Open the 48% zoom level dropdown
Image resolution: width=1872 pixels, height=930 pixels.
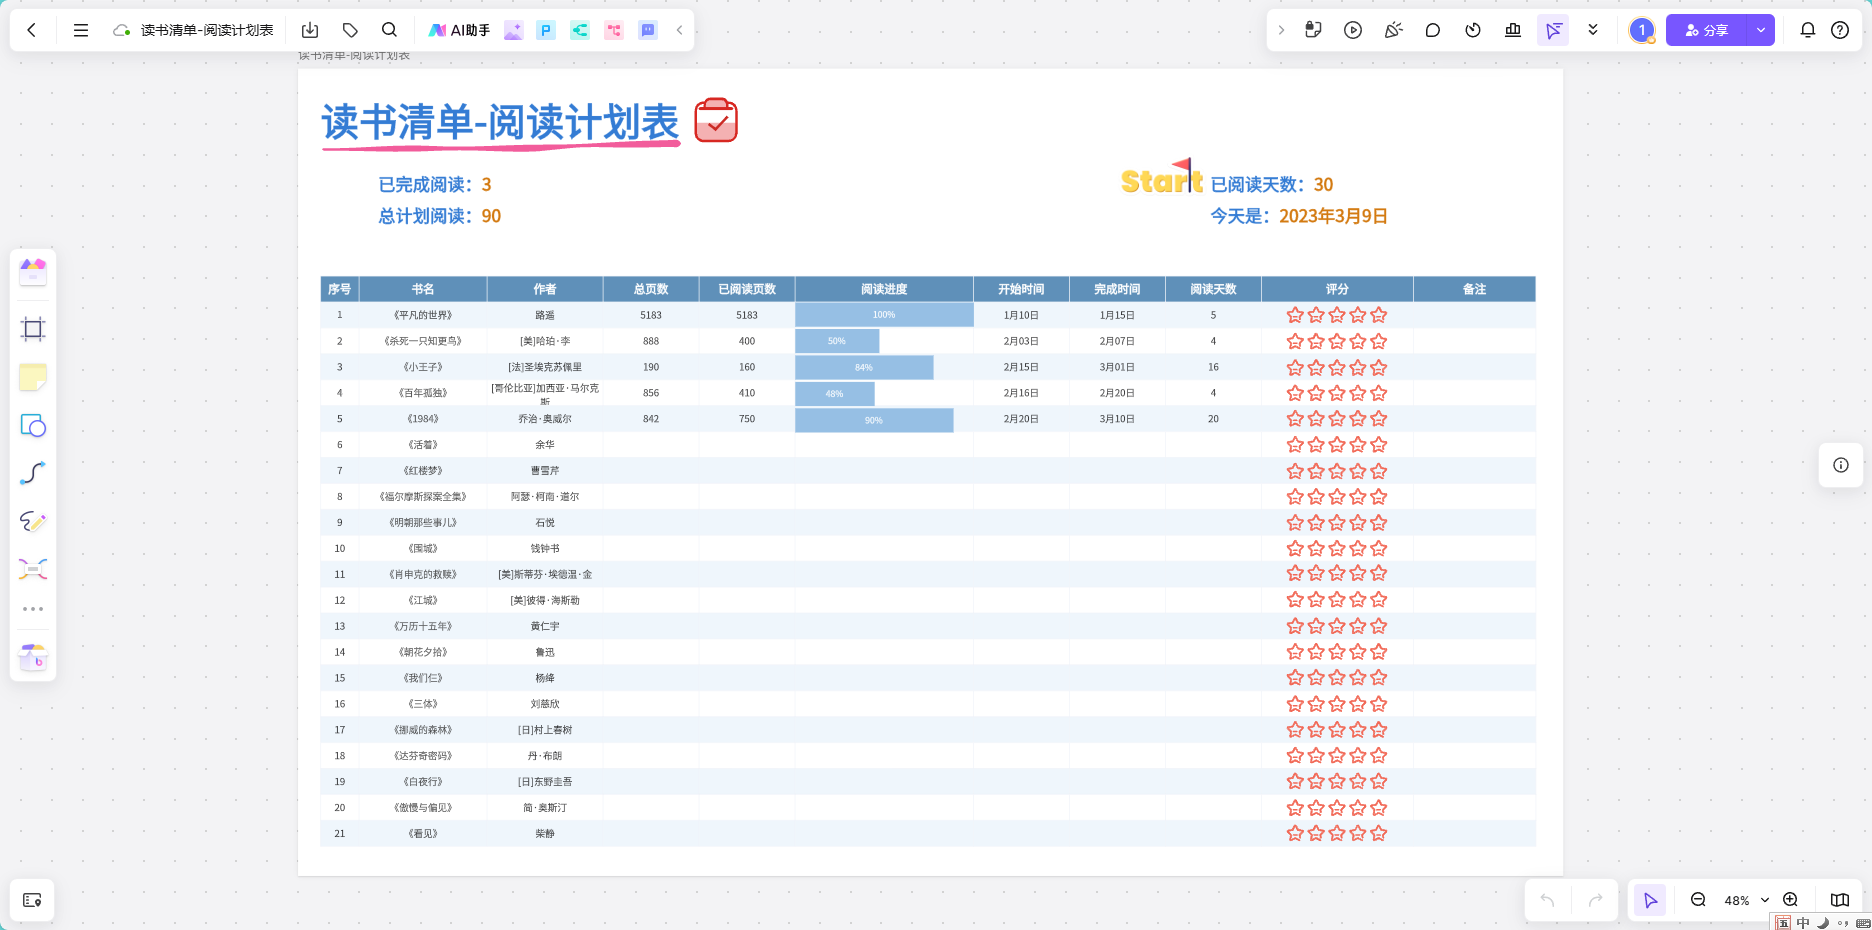(1746, 900)
